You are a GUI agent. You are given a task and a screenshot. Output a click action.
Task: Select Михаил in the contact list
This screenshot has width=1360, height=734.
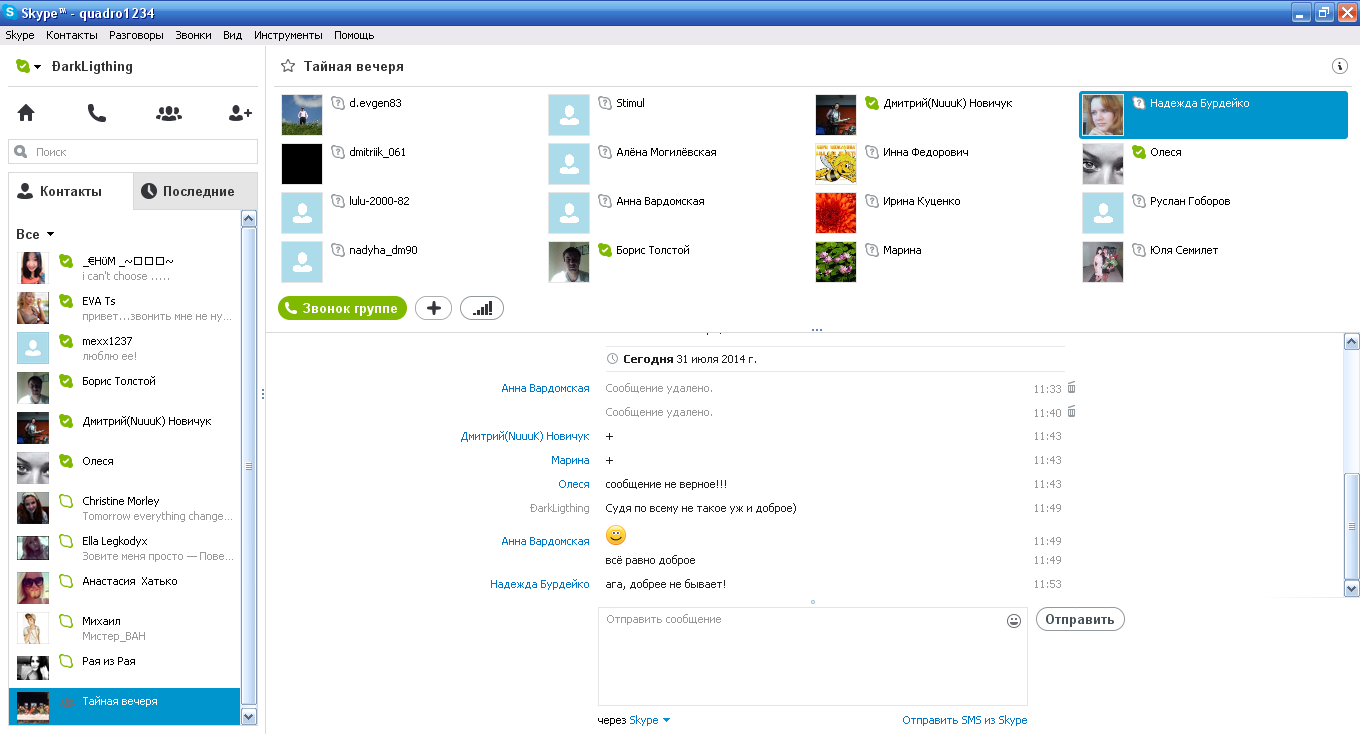(x=125, y=628)
